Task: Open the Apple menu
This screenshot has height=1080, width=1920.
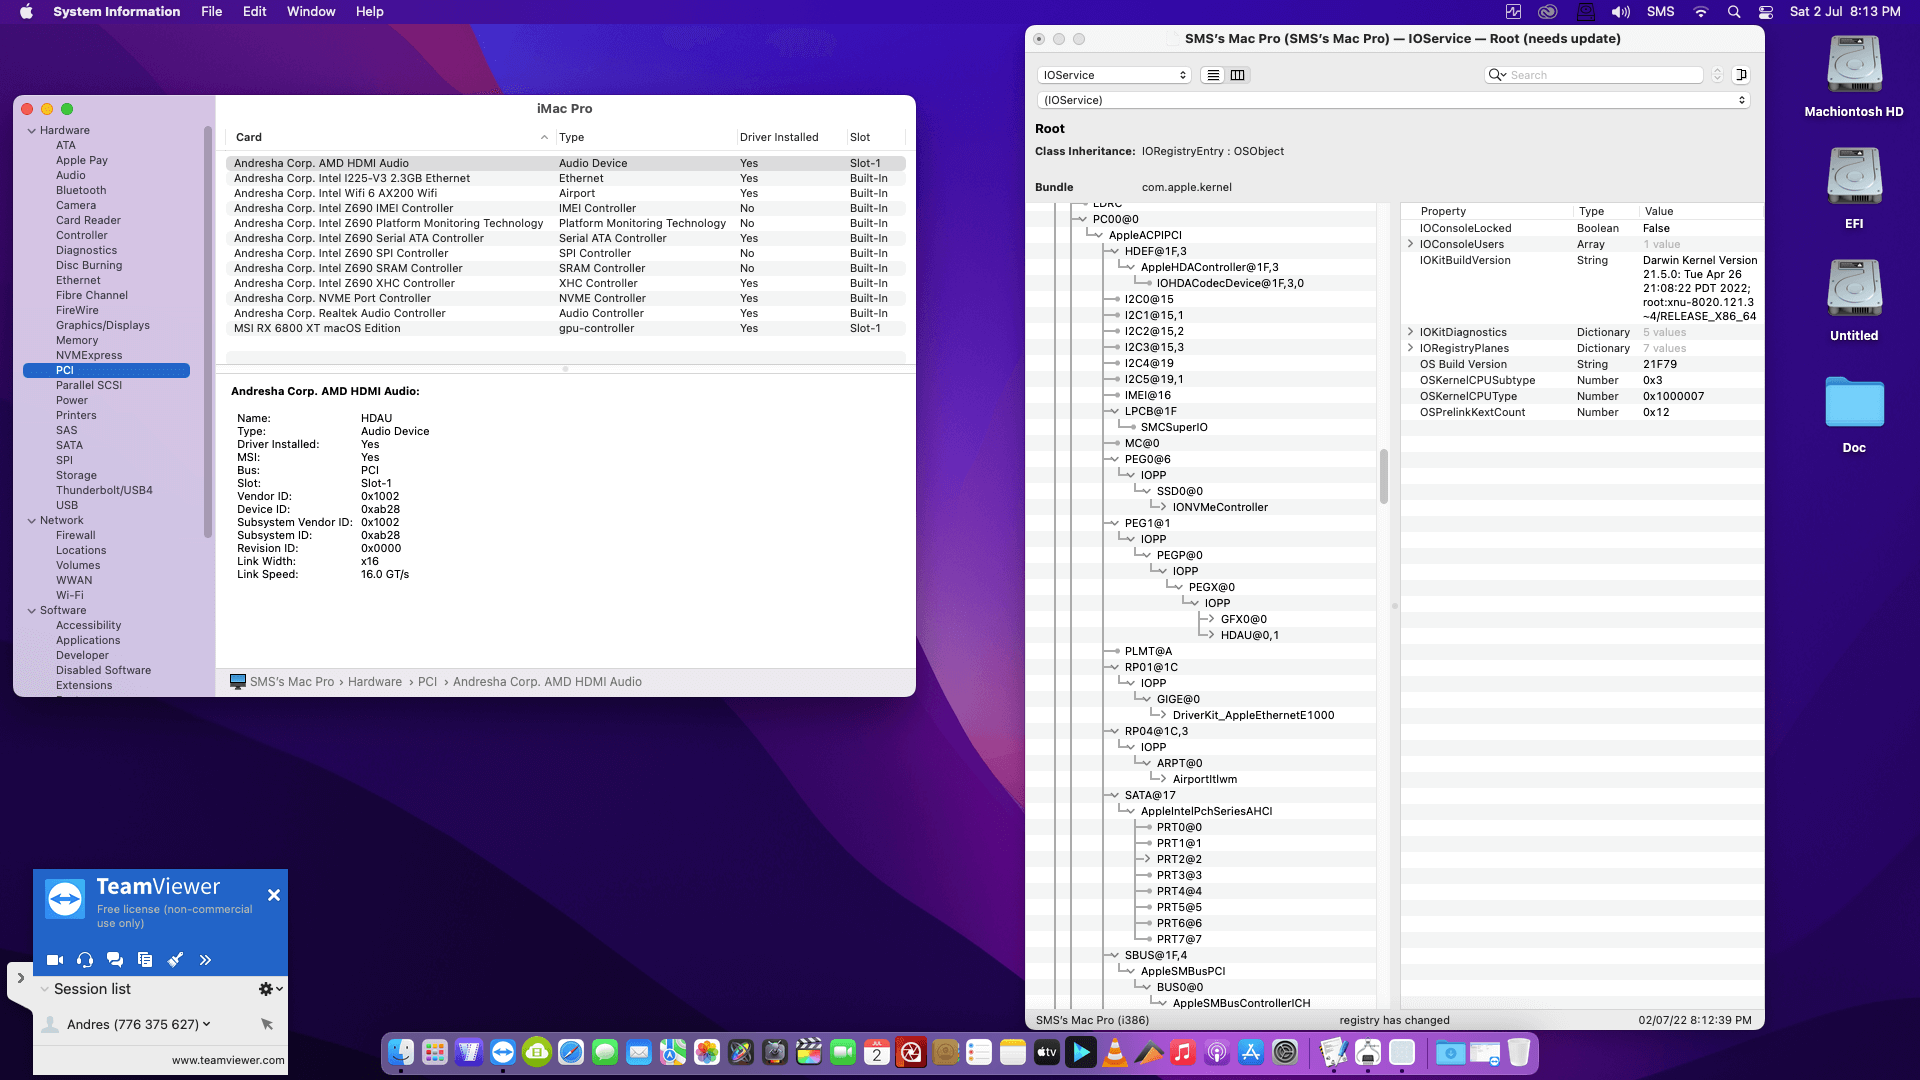Action: point(26,11)
